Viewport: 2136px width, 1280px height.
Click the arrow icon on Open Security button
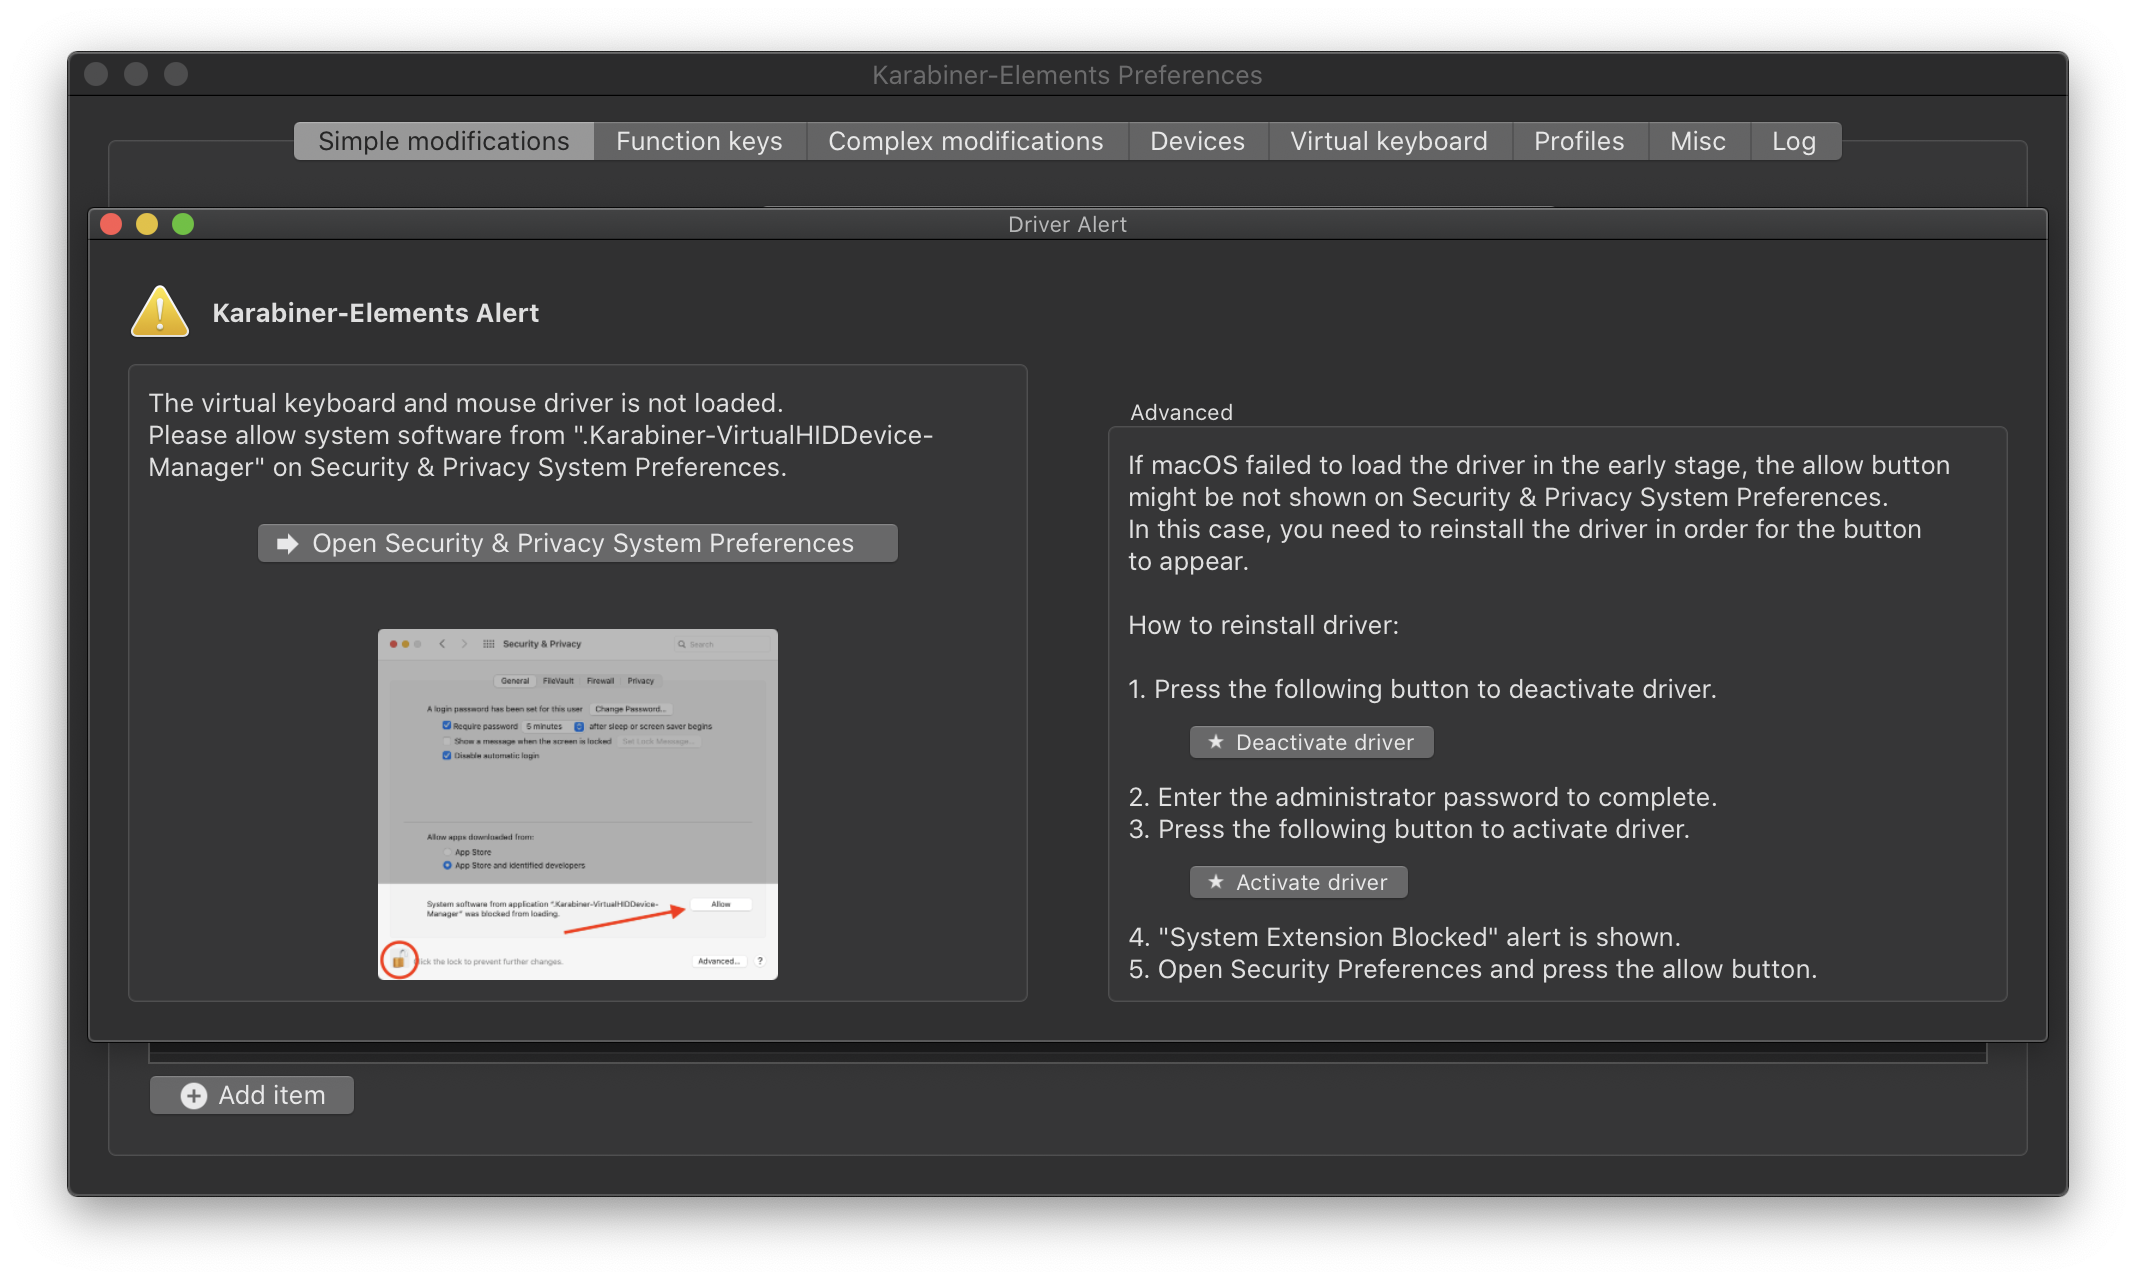point(288,543)
